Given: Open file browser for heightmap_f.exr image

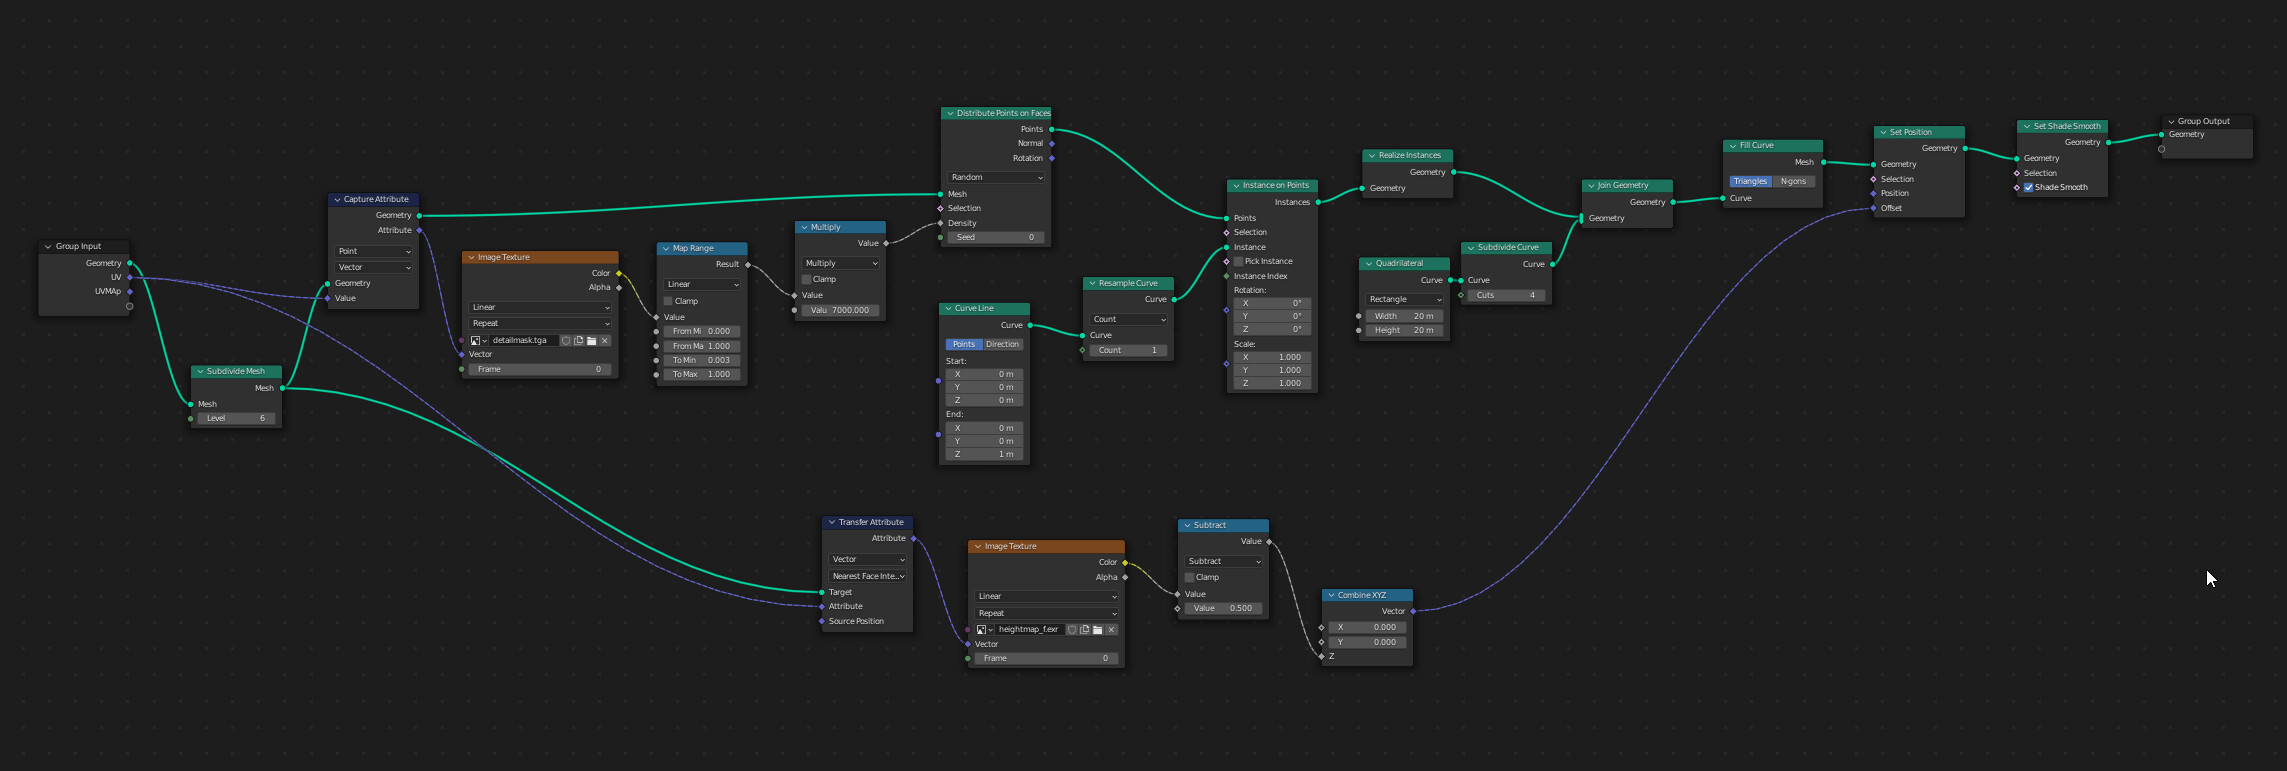Looking at the screenshot, I should tap(1098, 630).
